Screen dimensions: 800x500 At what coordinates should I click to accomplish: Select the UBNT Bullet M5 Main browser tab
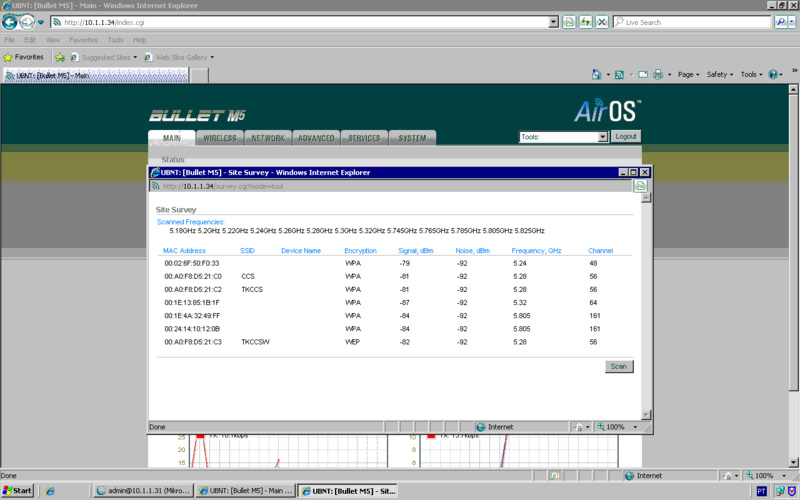coord(95,76)
